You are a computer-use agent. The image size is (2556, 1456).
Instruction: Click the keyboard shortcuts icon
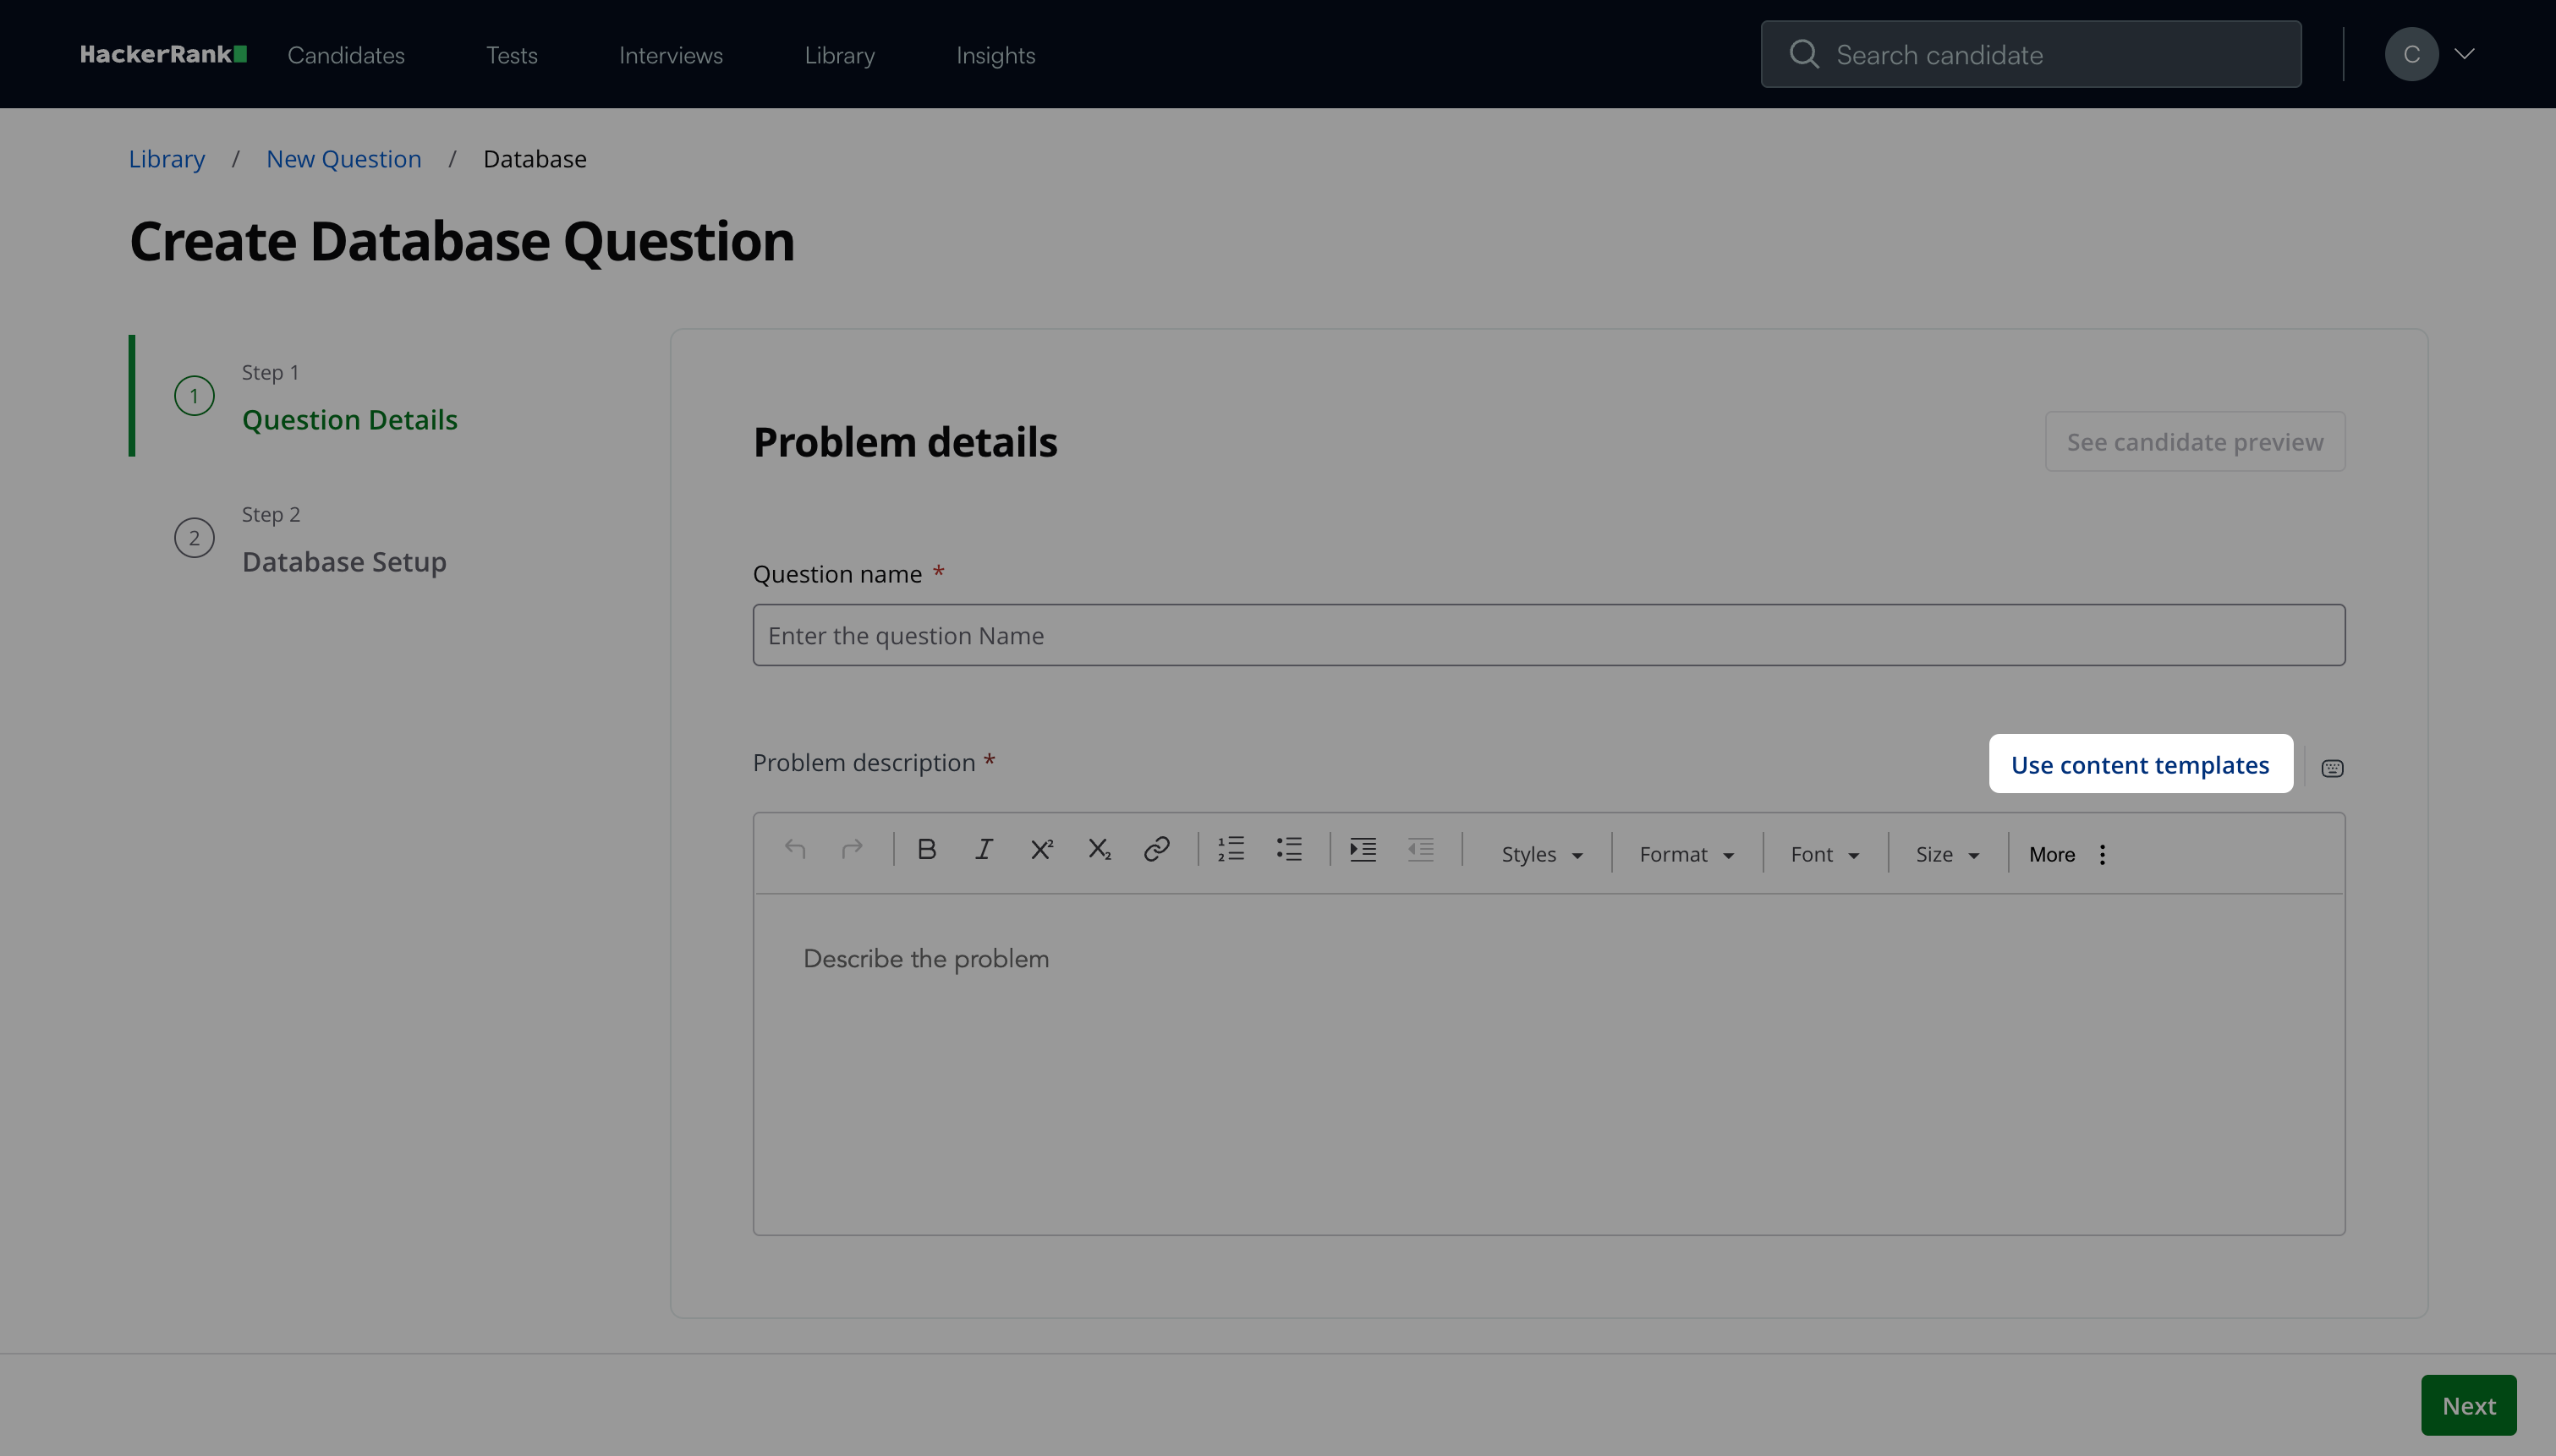click(2332, 768)
